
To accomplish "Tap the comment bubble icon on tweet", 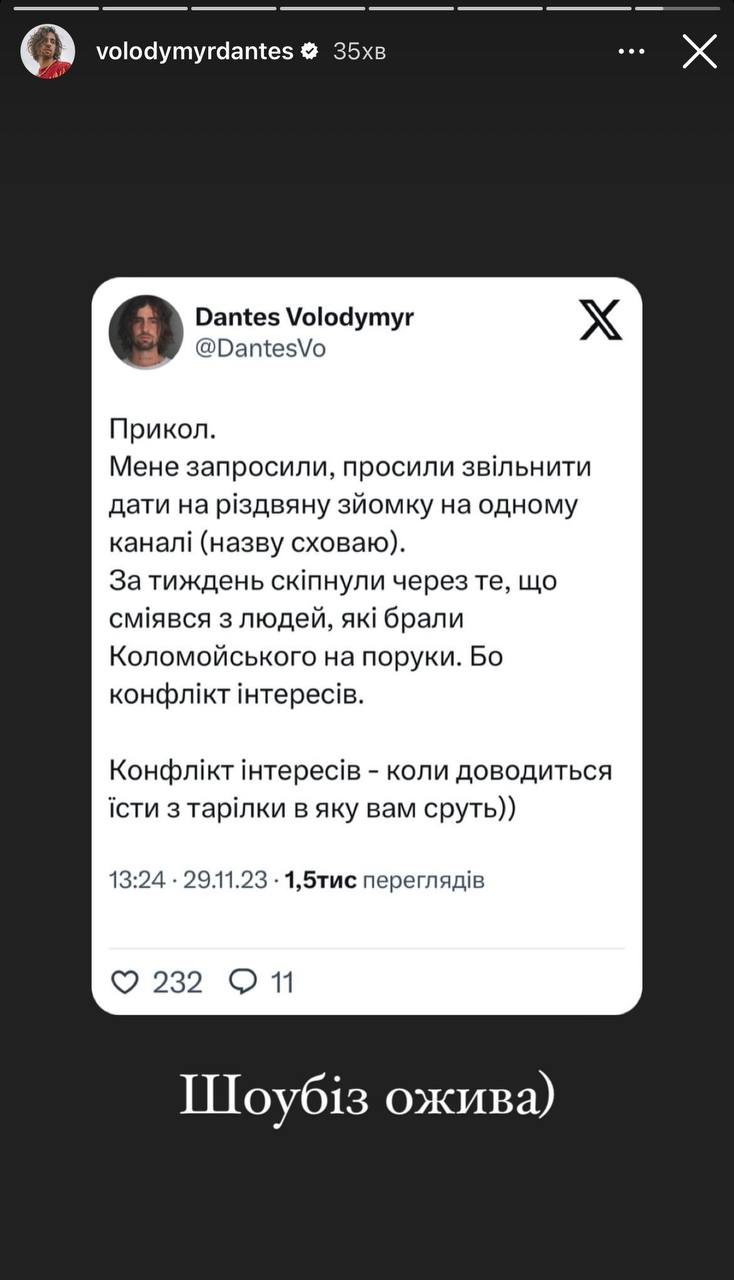I will coord(243,982).
